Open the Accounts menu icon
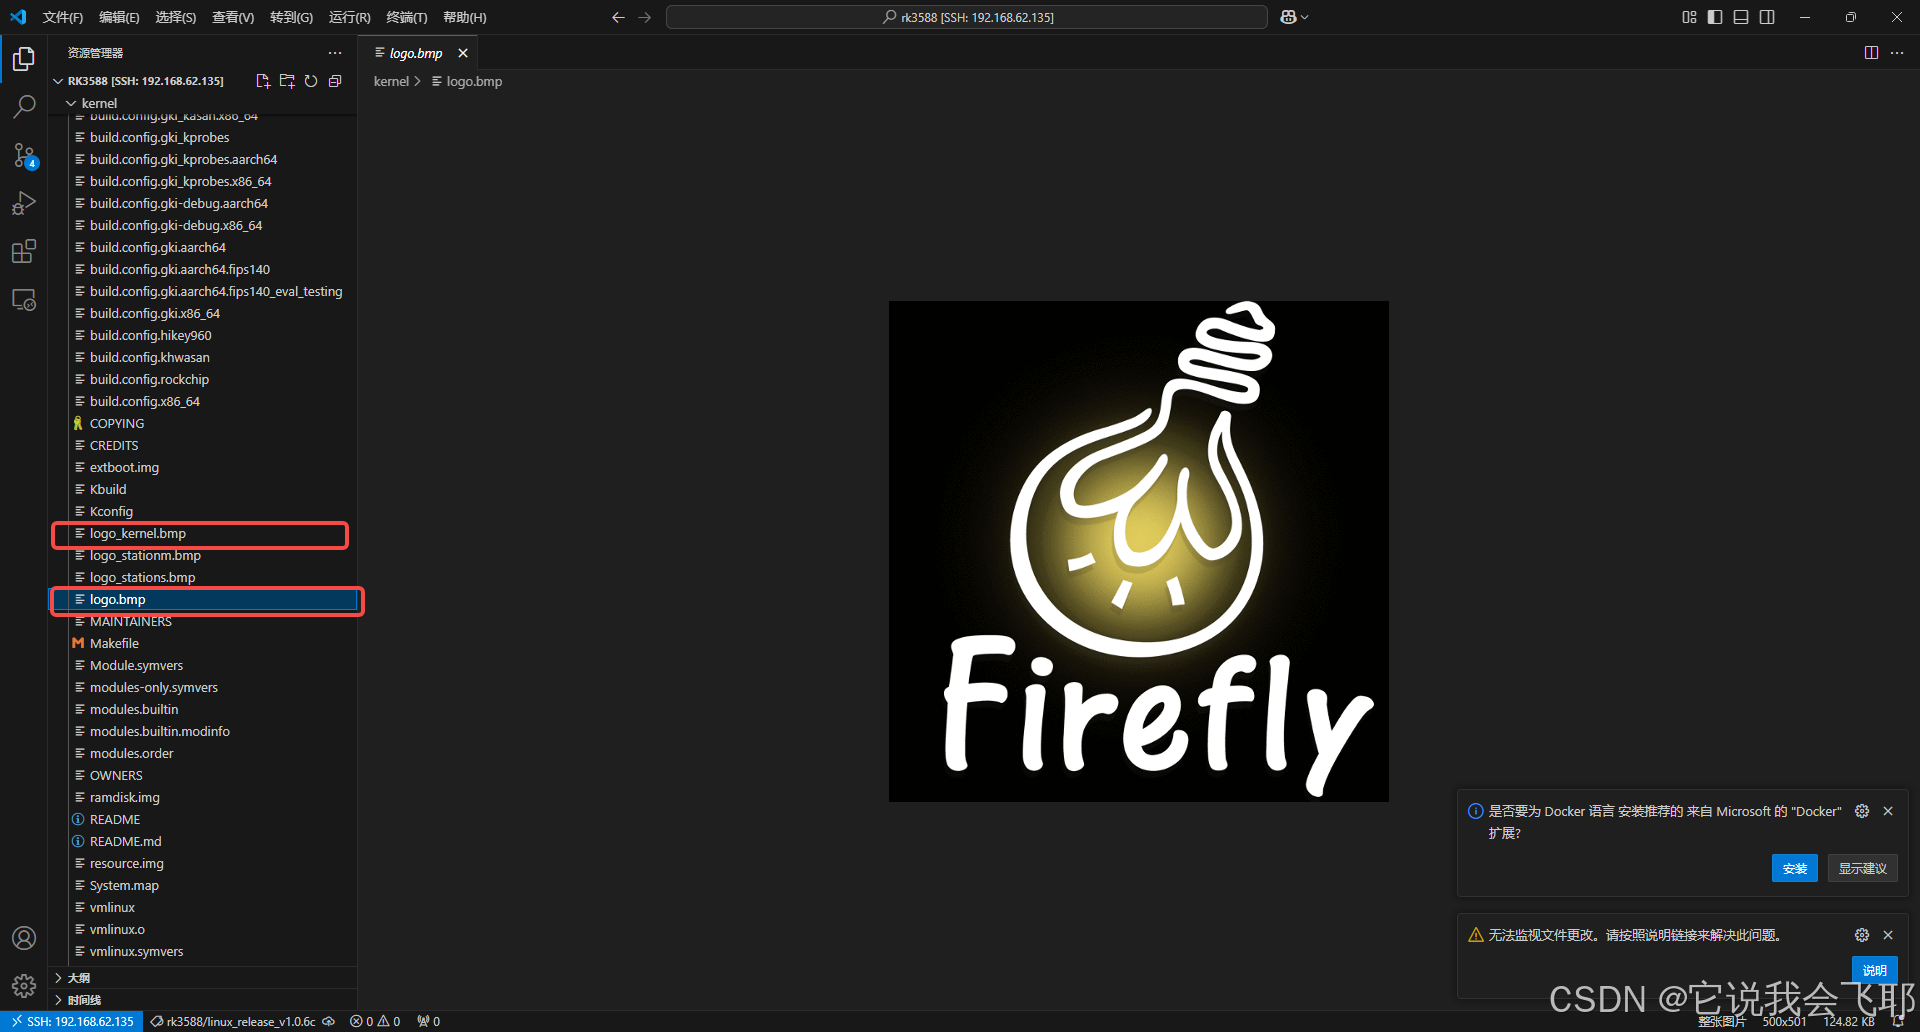This screenshot has height=1032, width=1920. coord(24,938)
